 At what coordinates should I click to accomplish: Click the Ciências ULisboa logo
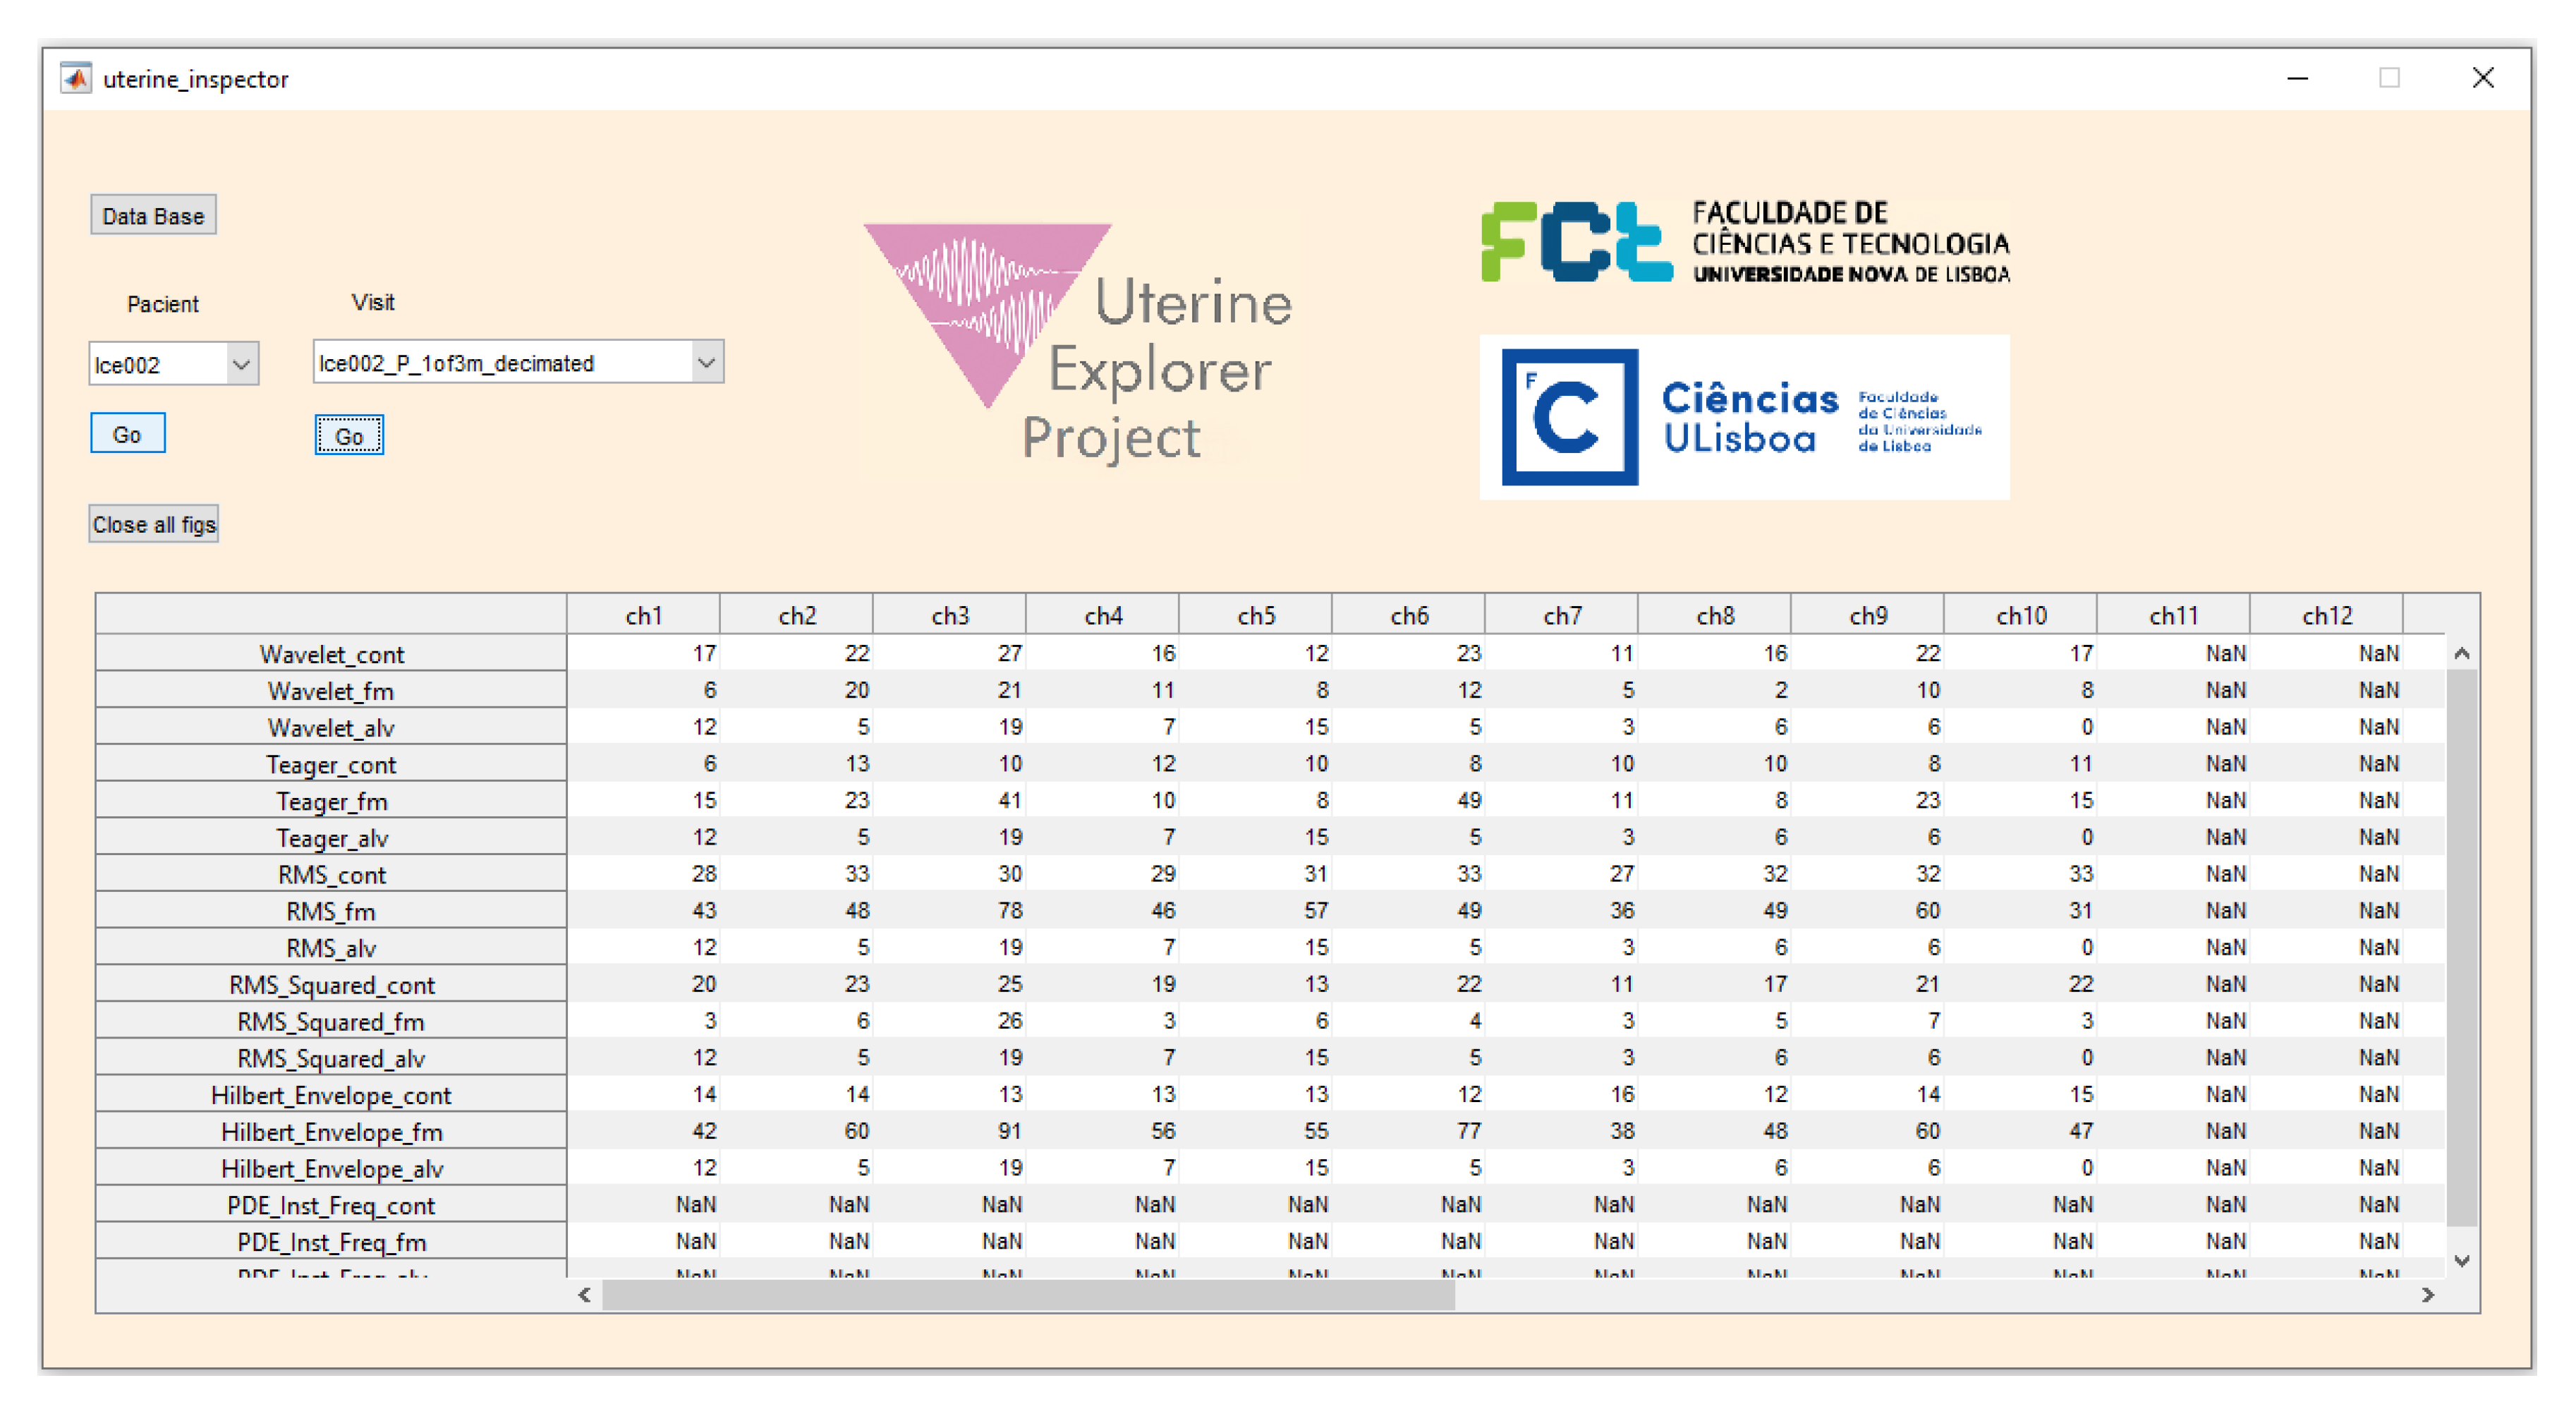click(1744, 417)
